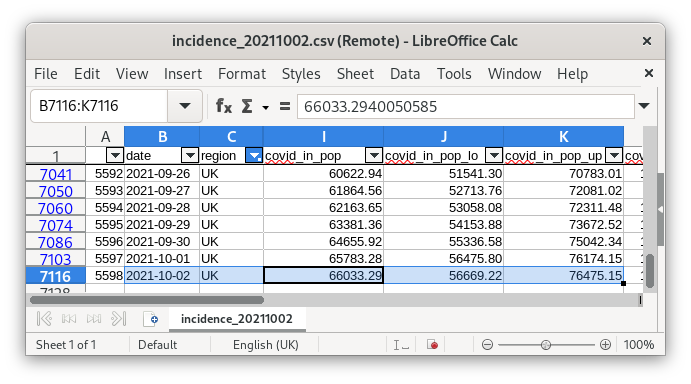Open the Data menu
Screen dimensions: 691x384
(x=405, y=74)
